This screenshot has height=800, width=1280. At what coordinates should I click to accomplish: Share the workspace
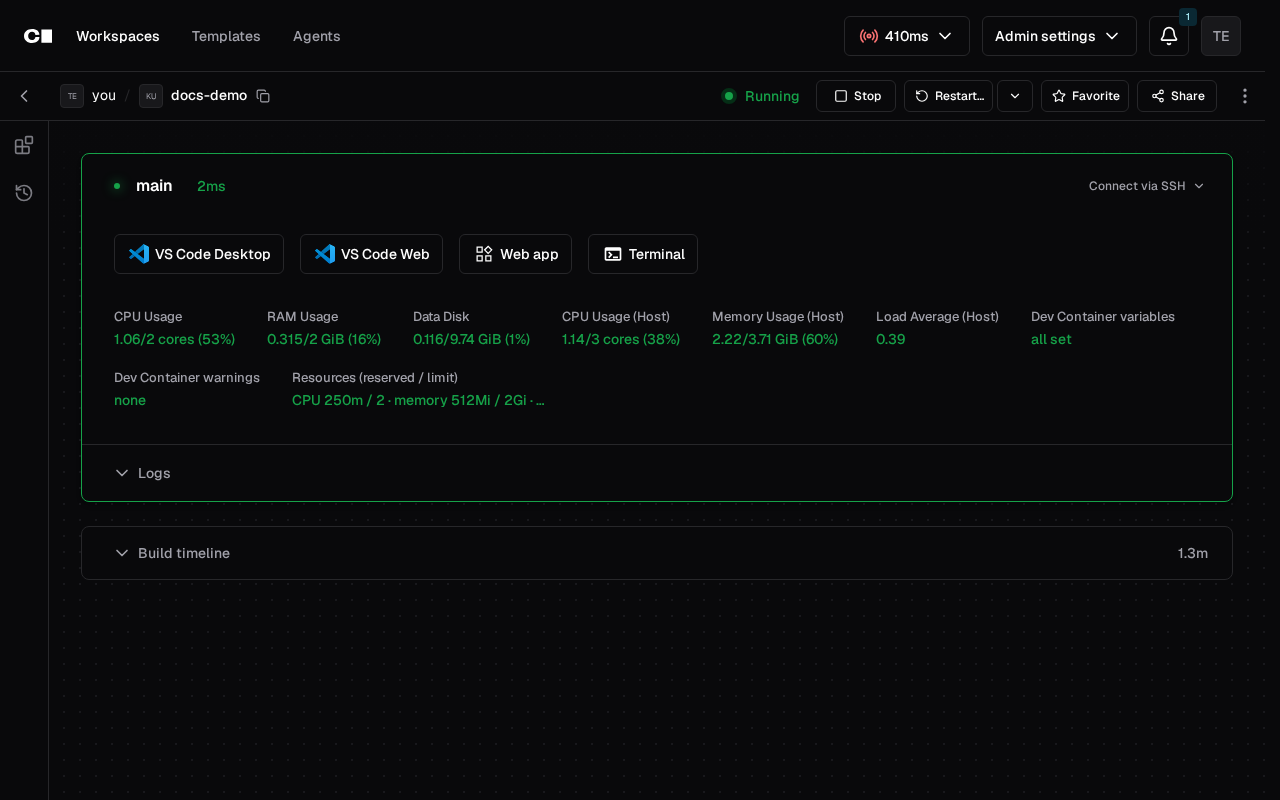1177,96
